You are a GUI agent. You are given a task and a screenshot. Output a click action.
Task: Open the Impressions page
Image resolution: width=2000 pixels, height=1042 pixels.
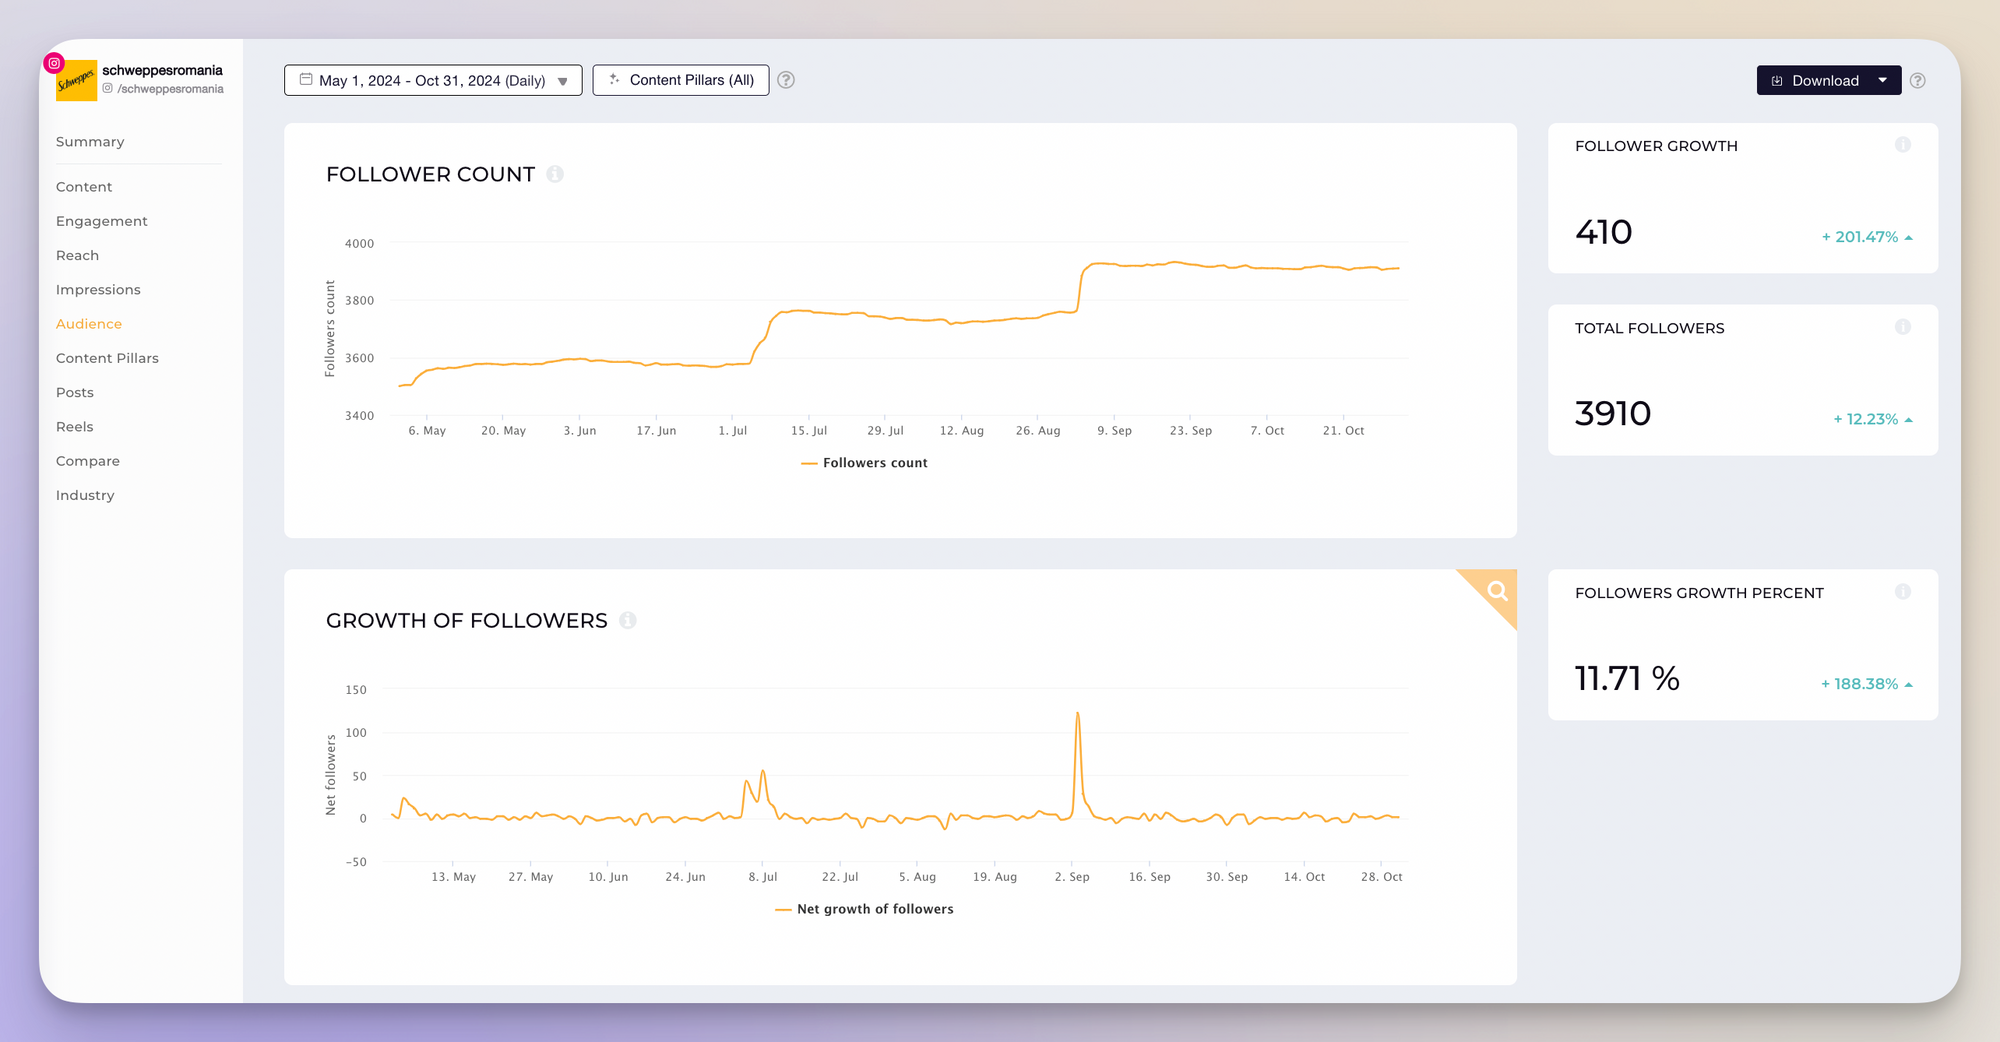point(98,290)
